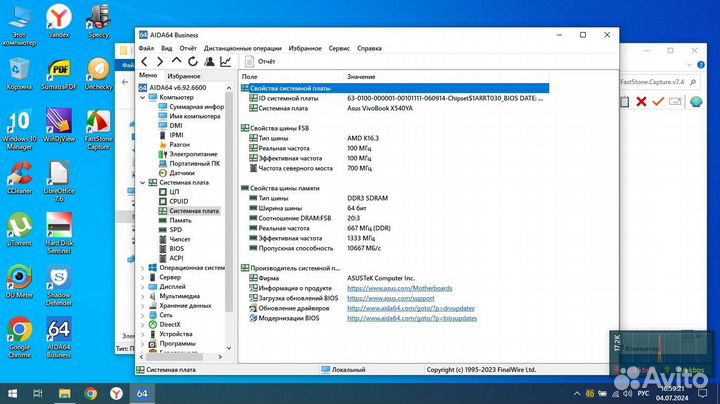The width and height of the screenshot is (720, 404).
Task: Expand the Сервер tree node
Action: [142, 277]
